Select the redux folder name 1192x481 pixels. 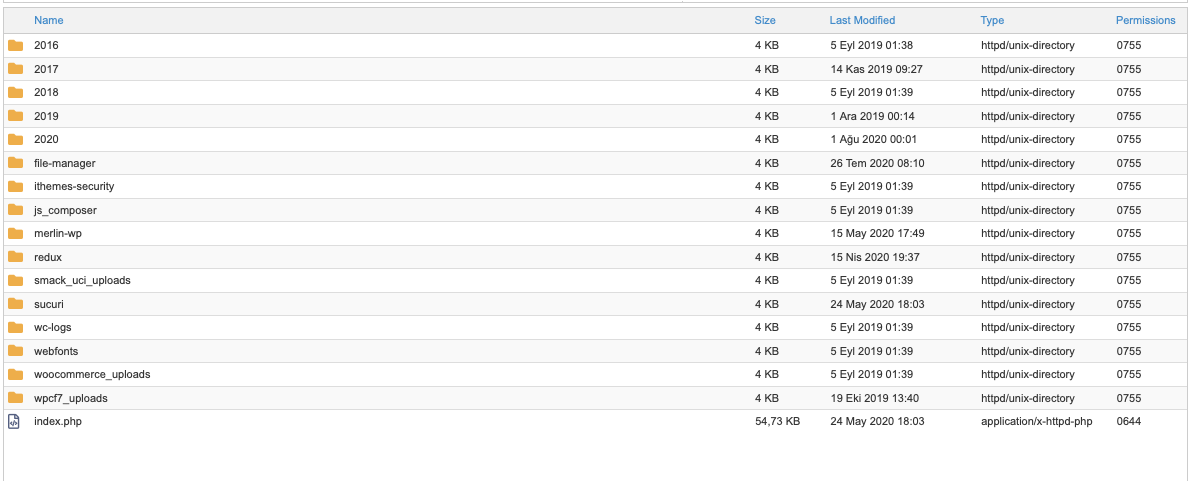(48, 257)
